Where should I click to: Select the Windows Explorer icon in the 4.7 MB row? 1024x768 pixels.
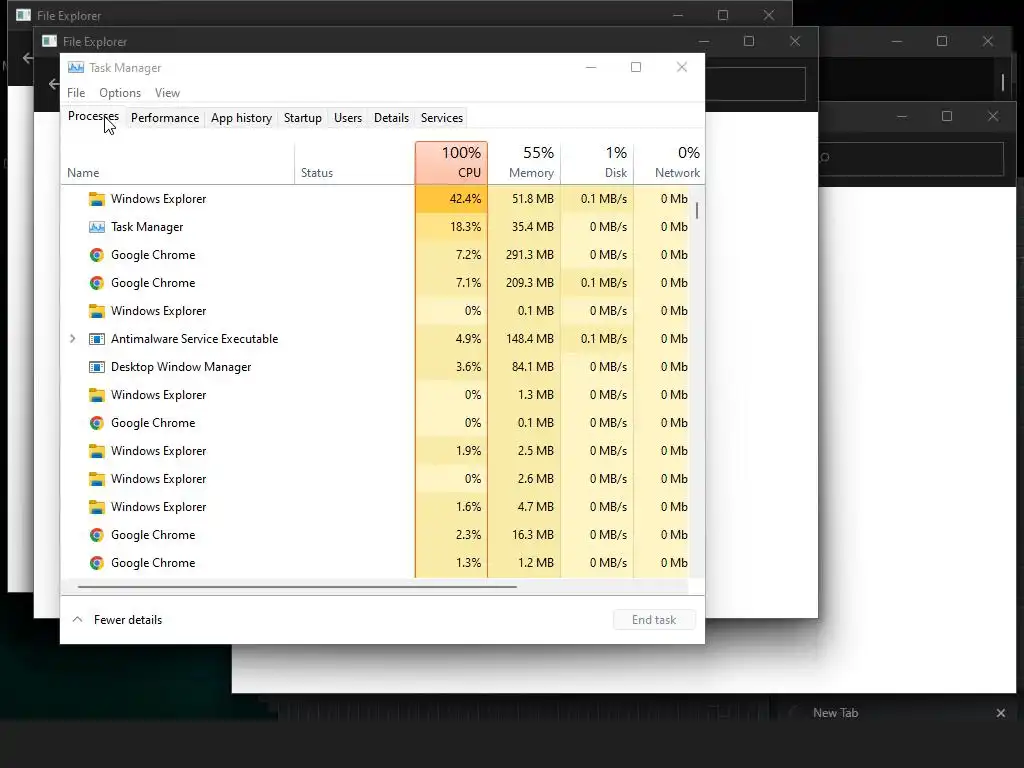(x=97, y=507)
